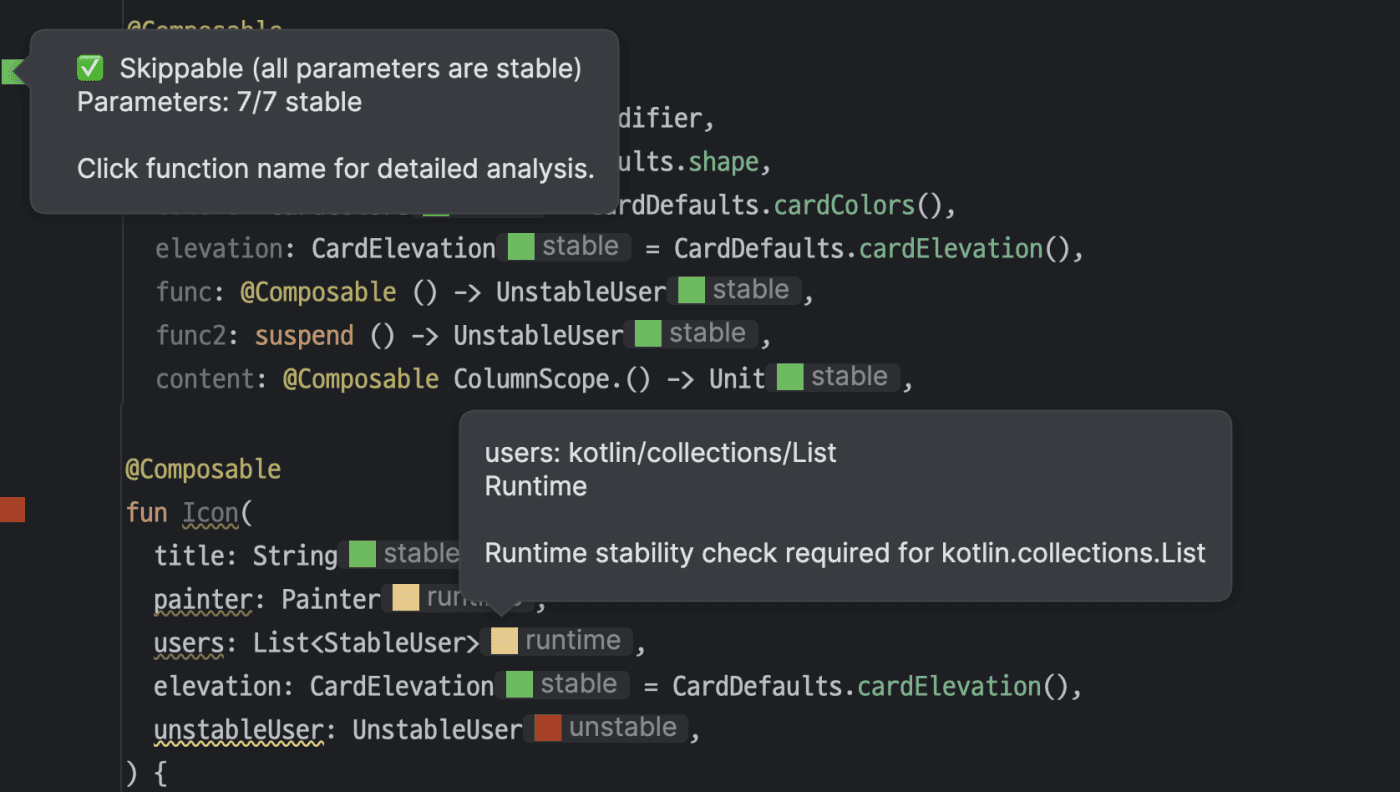This screenshot has height=792, width=1400.
Task: Click the runtime hint label on users parameter
Action: [x=573, y=641]
